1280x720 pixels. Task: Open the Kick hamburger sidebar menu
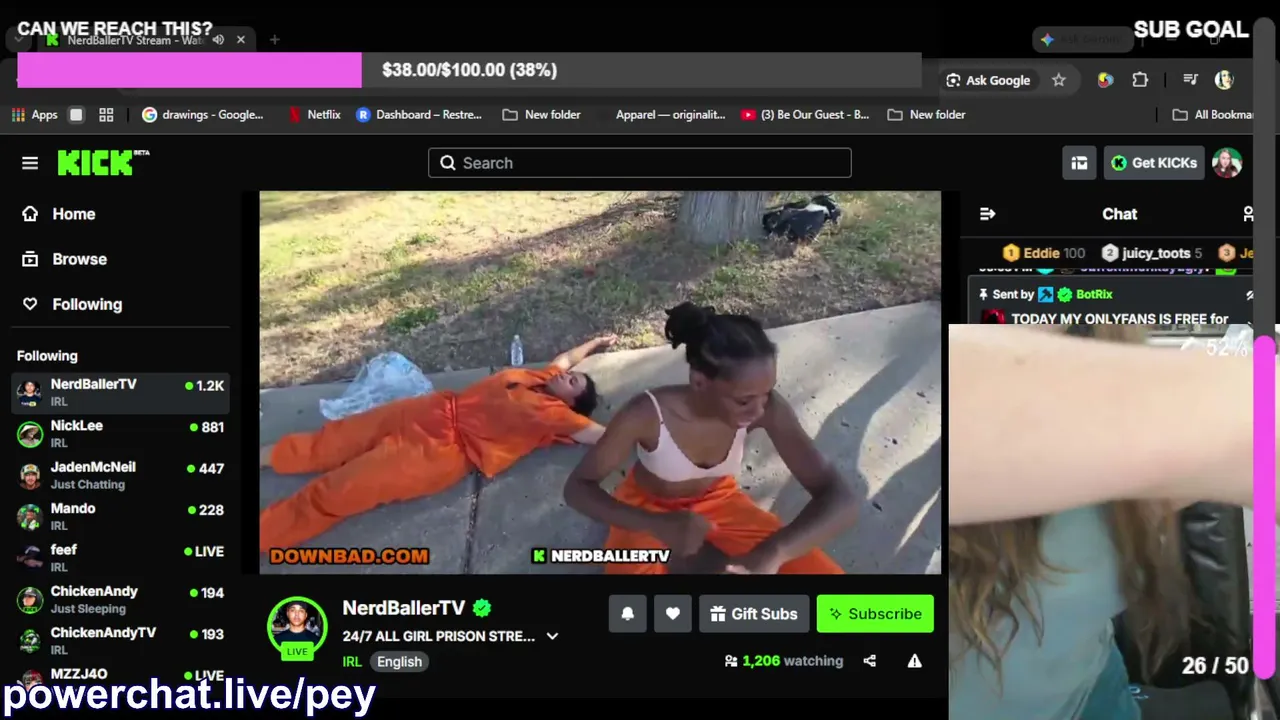pos(30,163)
